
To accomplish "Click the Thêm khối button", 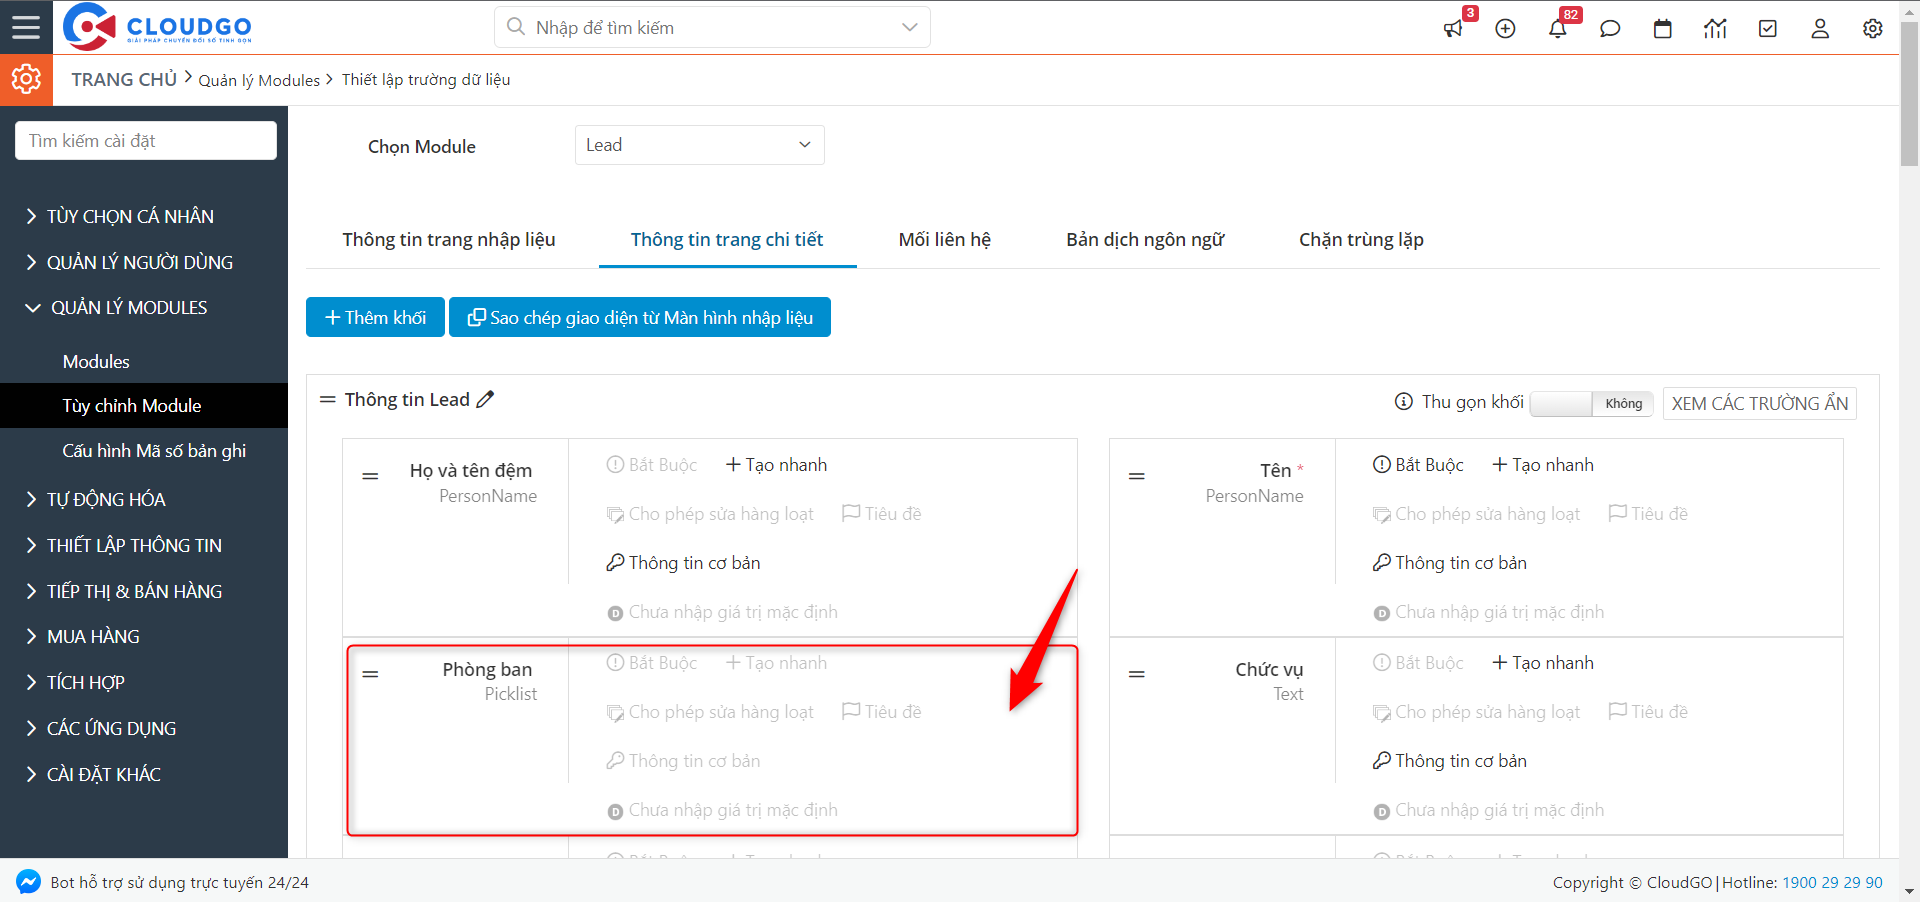I will [375, 318].
